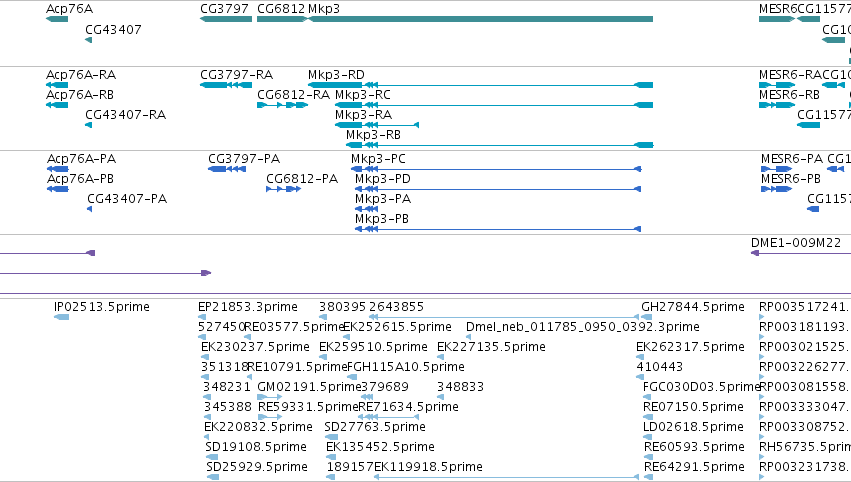Image resolution: width=851 pixels, height=482 pixels.
Task: Click the Acp76A-PA protein label
Action: [x=81, y=159]
